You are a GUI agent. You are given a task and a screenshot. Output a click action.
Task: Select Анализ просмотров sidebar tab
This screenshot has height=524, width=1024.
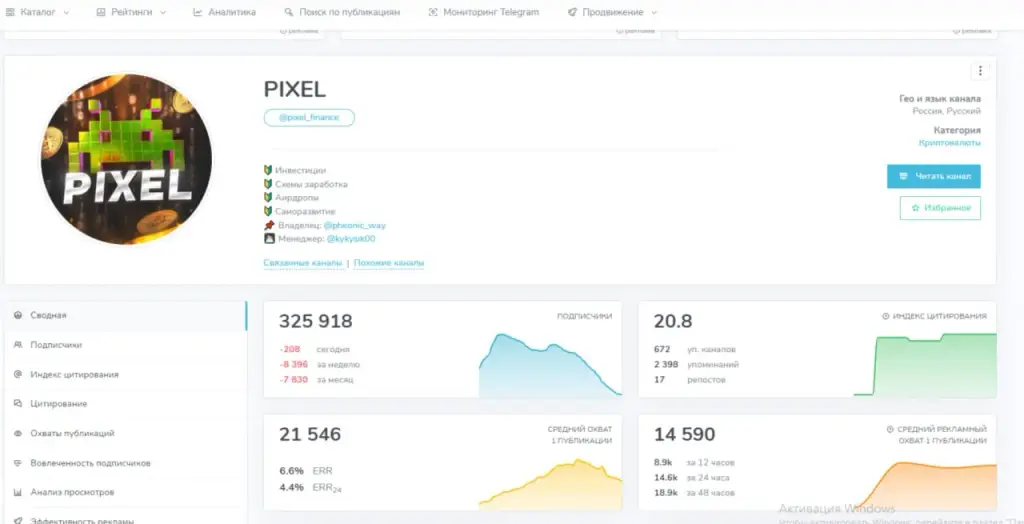[x=125, y=492]
